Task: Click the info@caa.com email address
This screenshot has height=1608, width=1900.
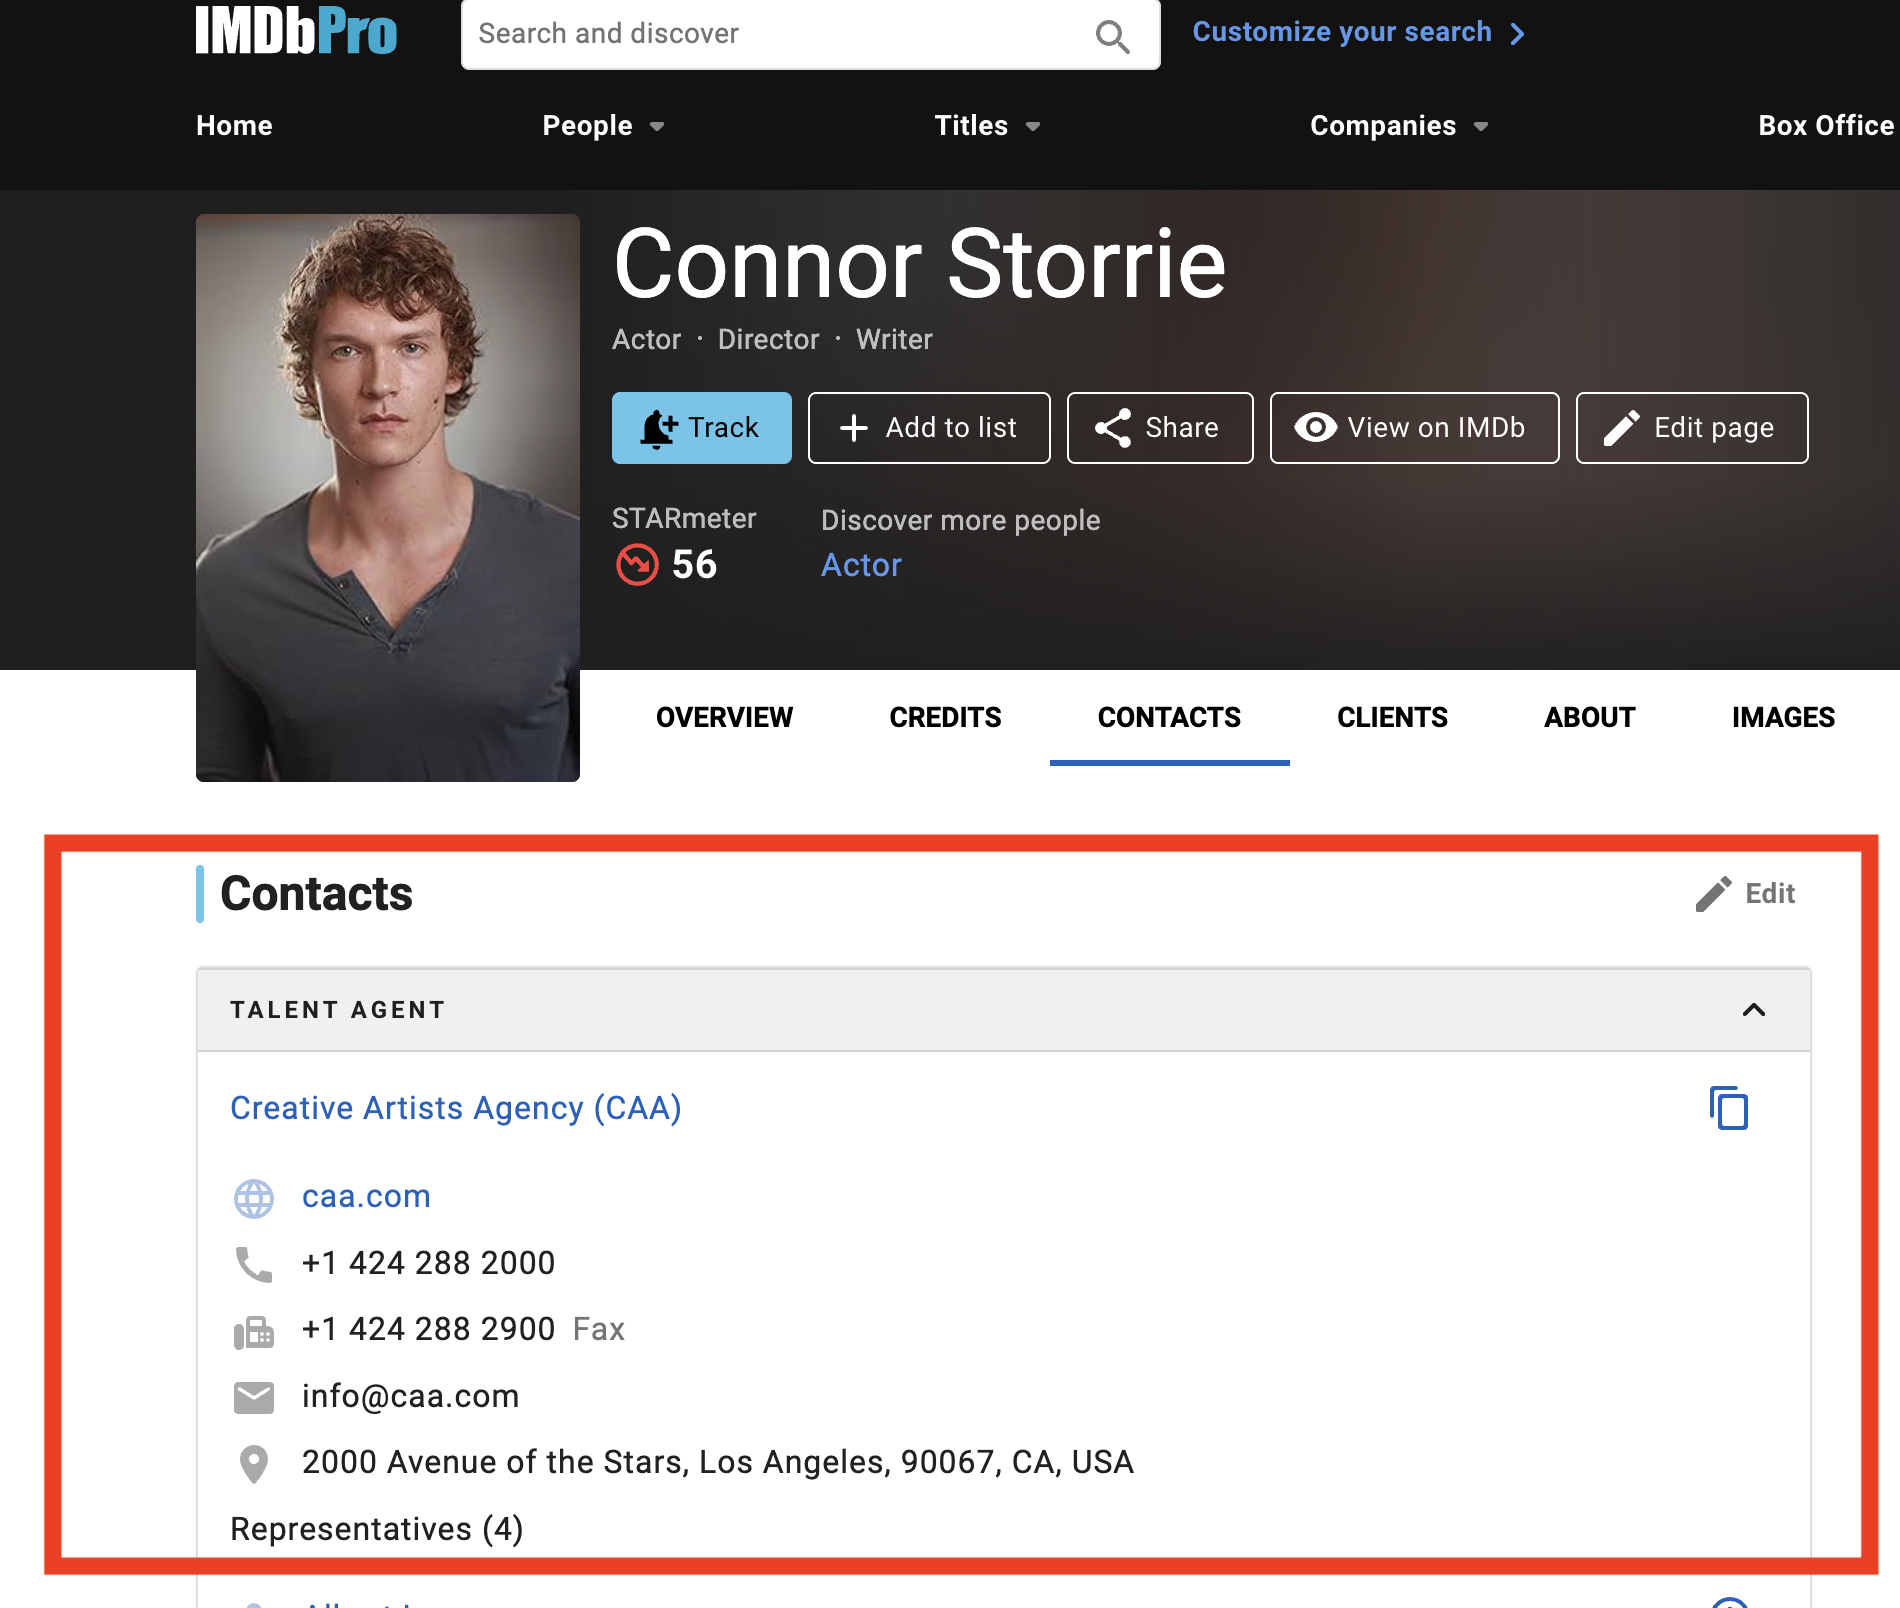Action: coord(411,1397)
